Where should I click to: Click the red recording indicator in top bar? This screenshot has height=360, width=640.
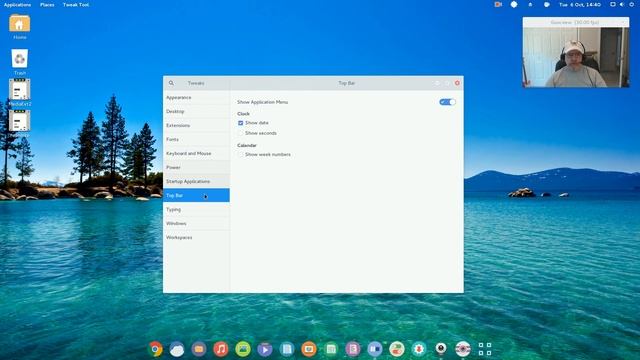498,4
